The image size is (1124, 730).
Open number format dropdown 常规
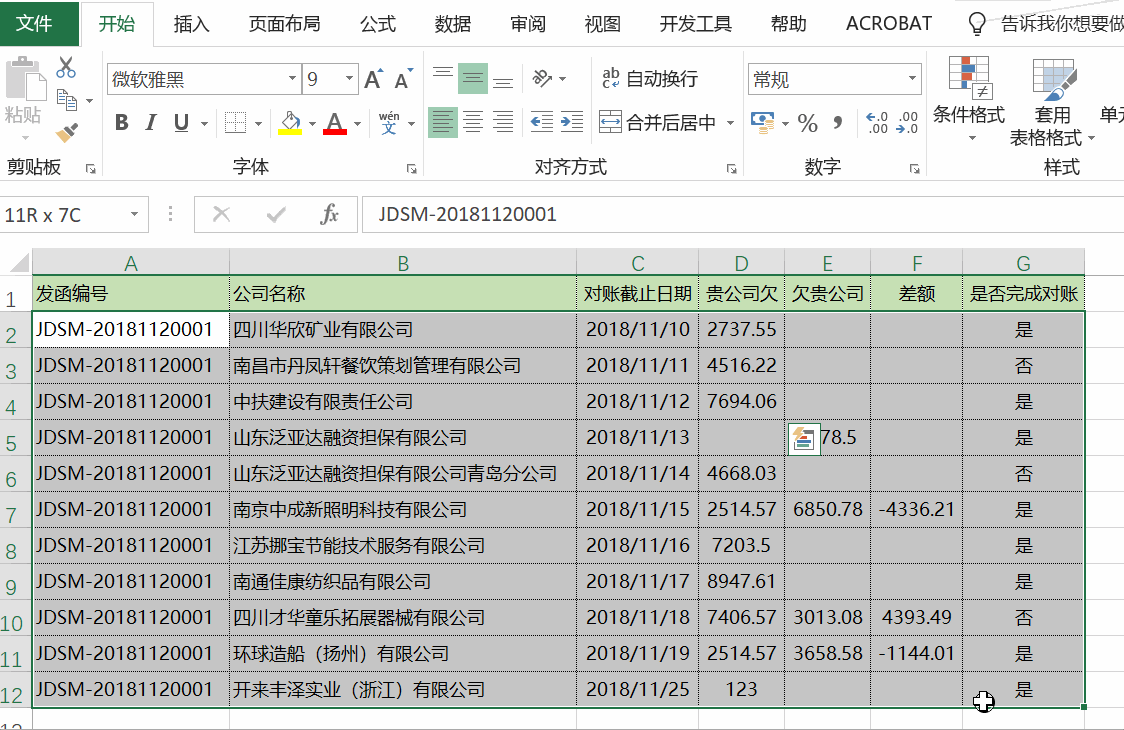pos(912,79)
